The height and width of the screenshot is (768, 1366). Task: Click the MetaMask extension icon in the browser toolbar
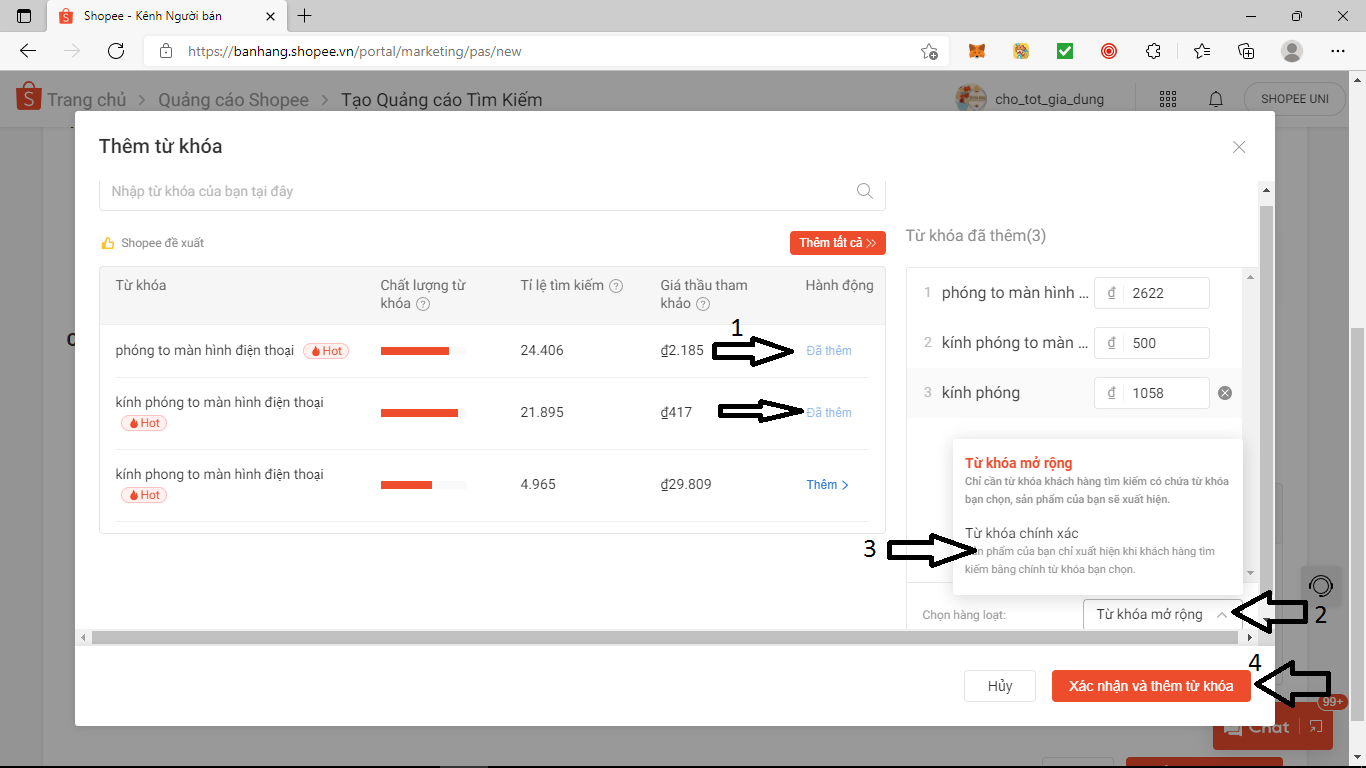coord(976,50)
